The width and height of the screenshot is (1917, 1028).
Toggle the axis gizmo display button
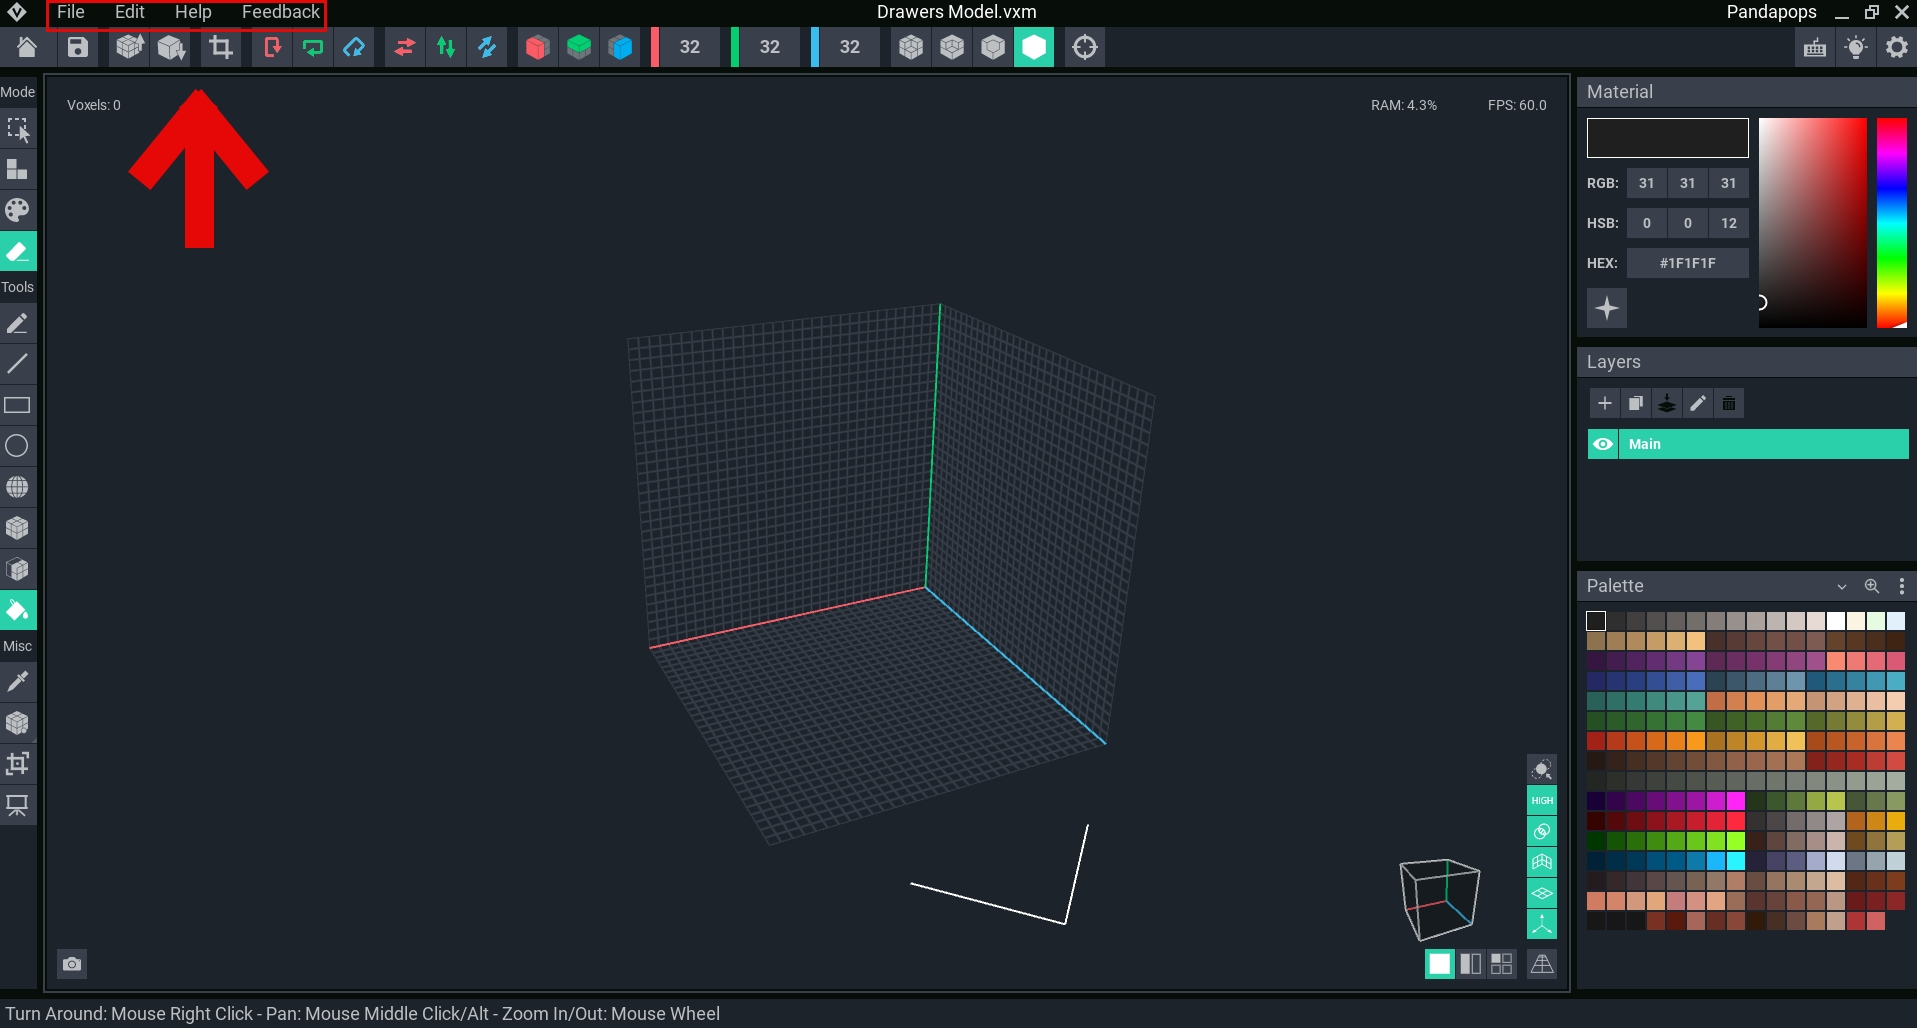[1542, 924]
